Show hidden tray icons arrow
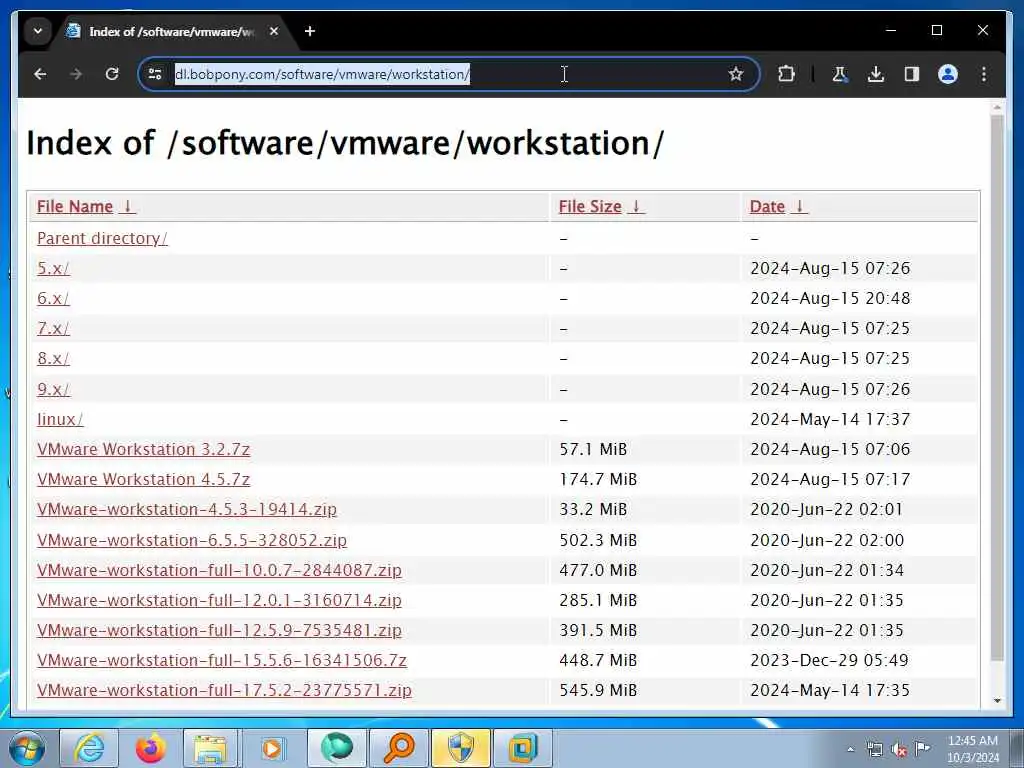 (x=850, y=749)
